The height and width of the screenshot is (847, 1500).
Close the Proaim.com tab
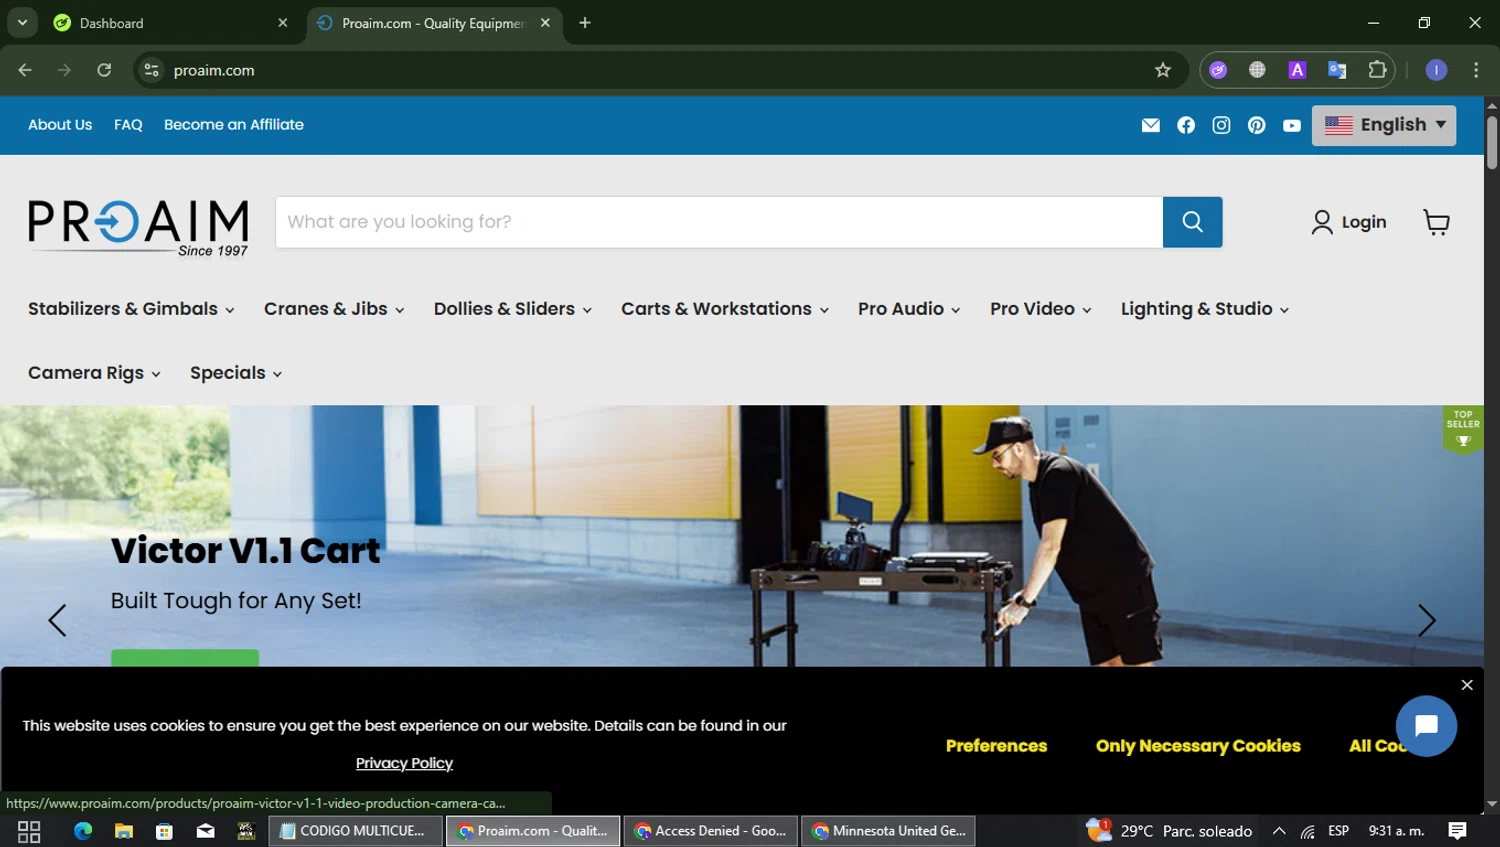(x=545, y=23)
